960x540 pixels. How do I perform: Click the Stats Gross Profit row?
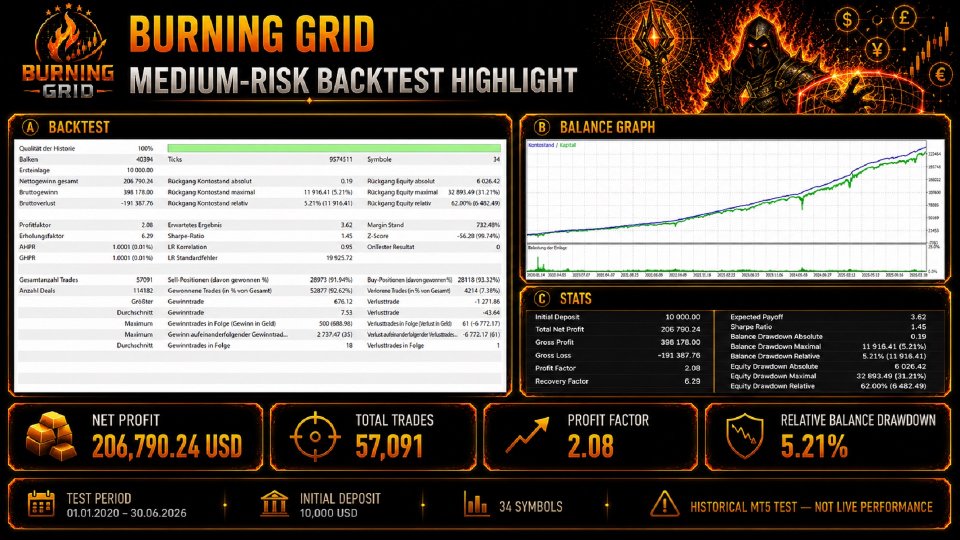pos(617,342)
